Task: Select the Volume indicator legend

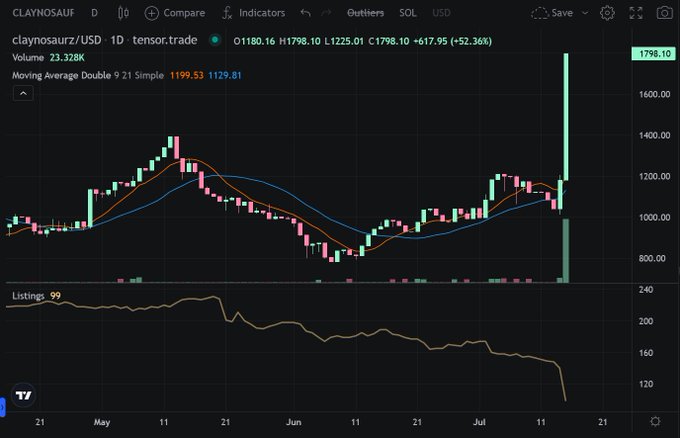Action: coord(28,58)
